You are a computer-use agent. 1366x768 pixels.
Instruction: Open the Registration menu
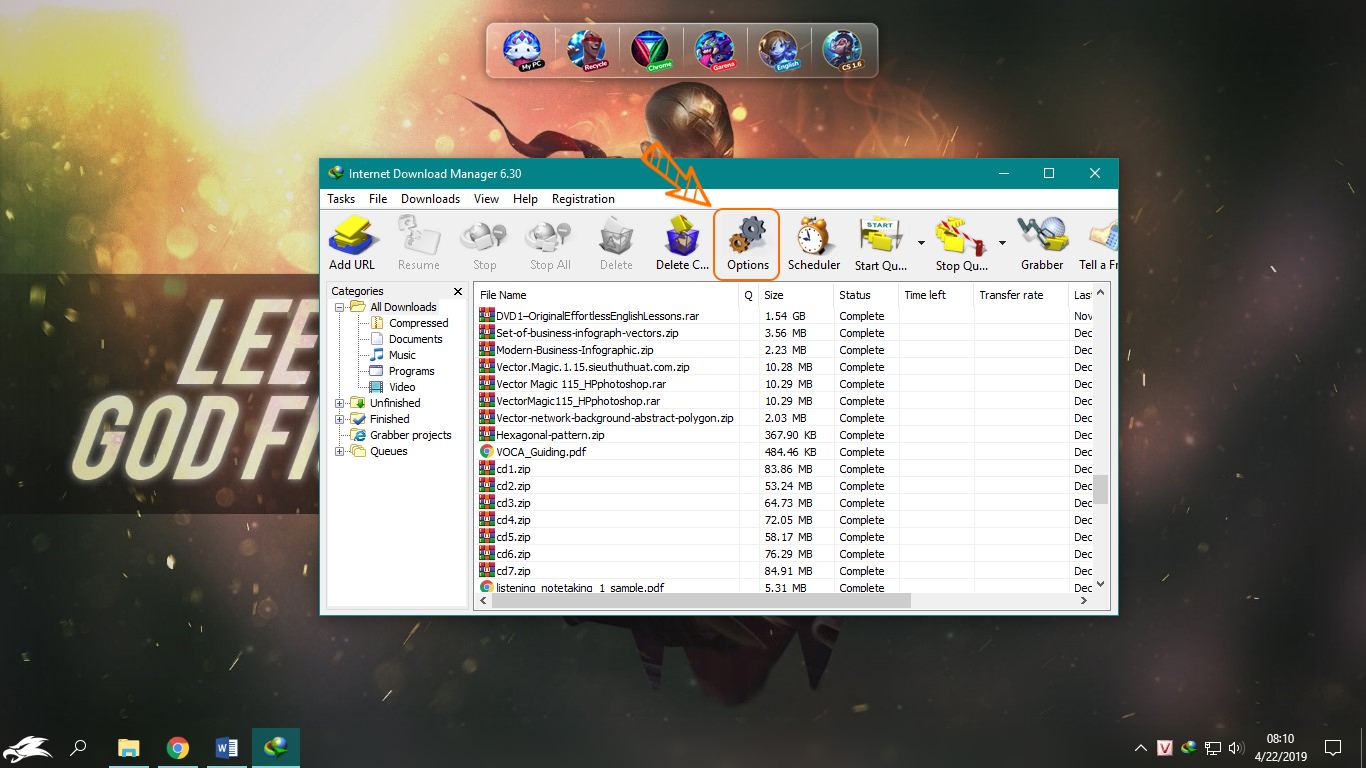(x=582, y=198)
